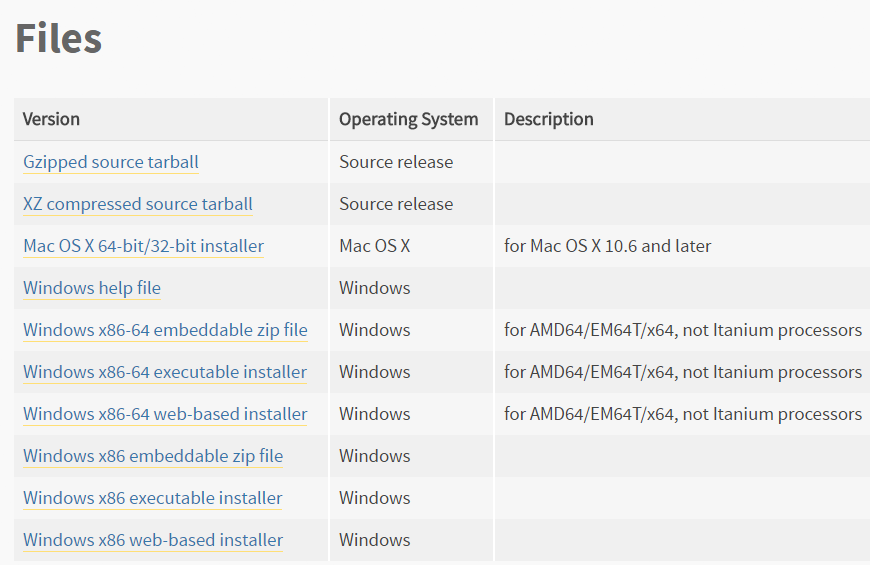Open Windows x86 executable installer link
Image resolution: width=870 pixels, height=565 pixels.
point(153,498)
